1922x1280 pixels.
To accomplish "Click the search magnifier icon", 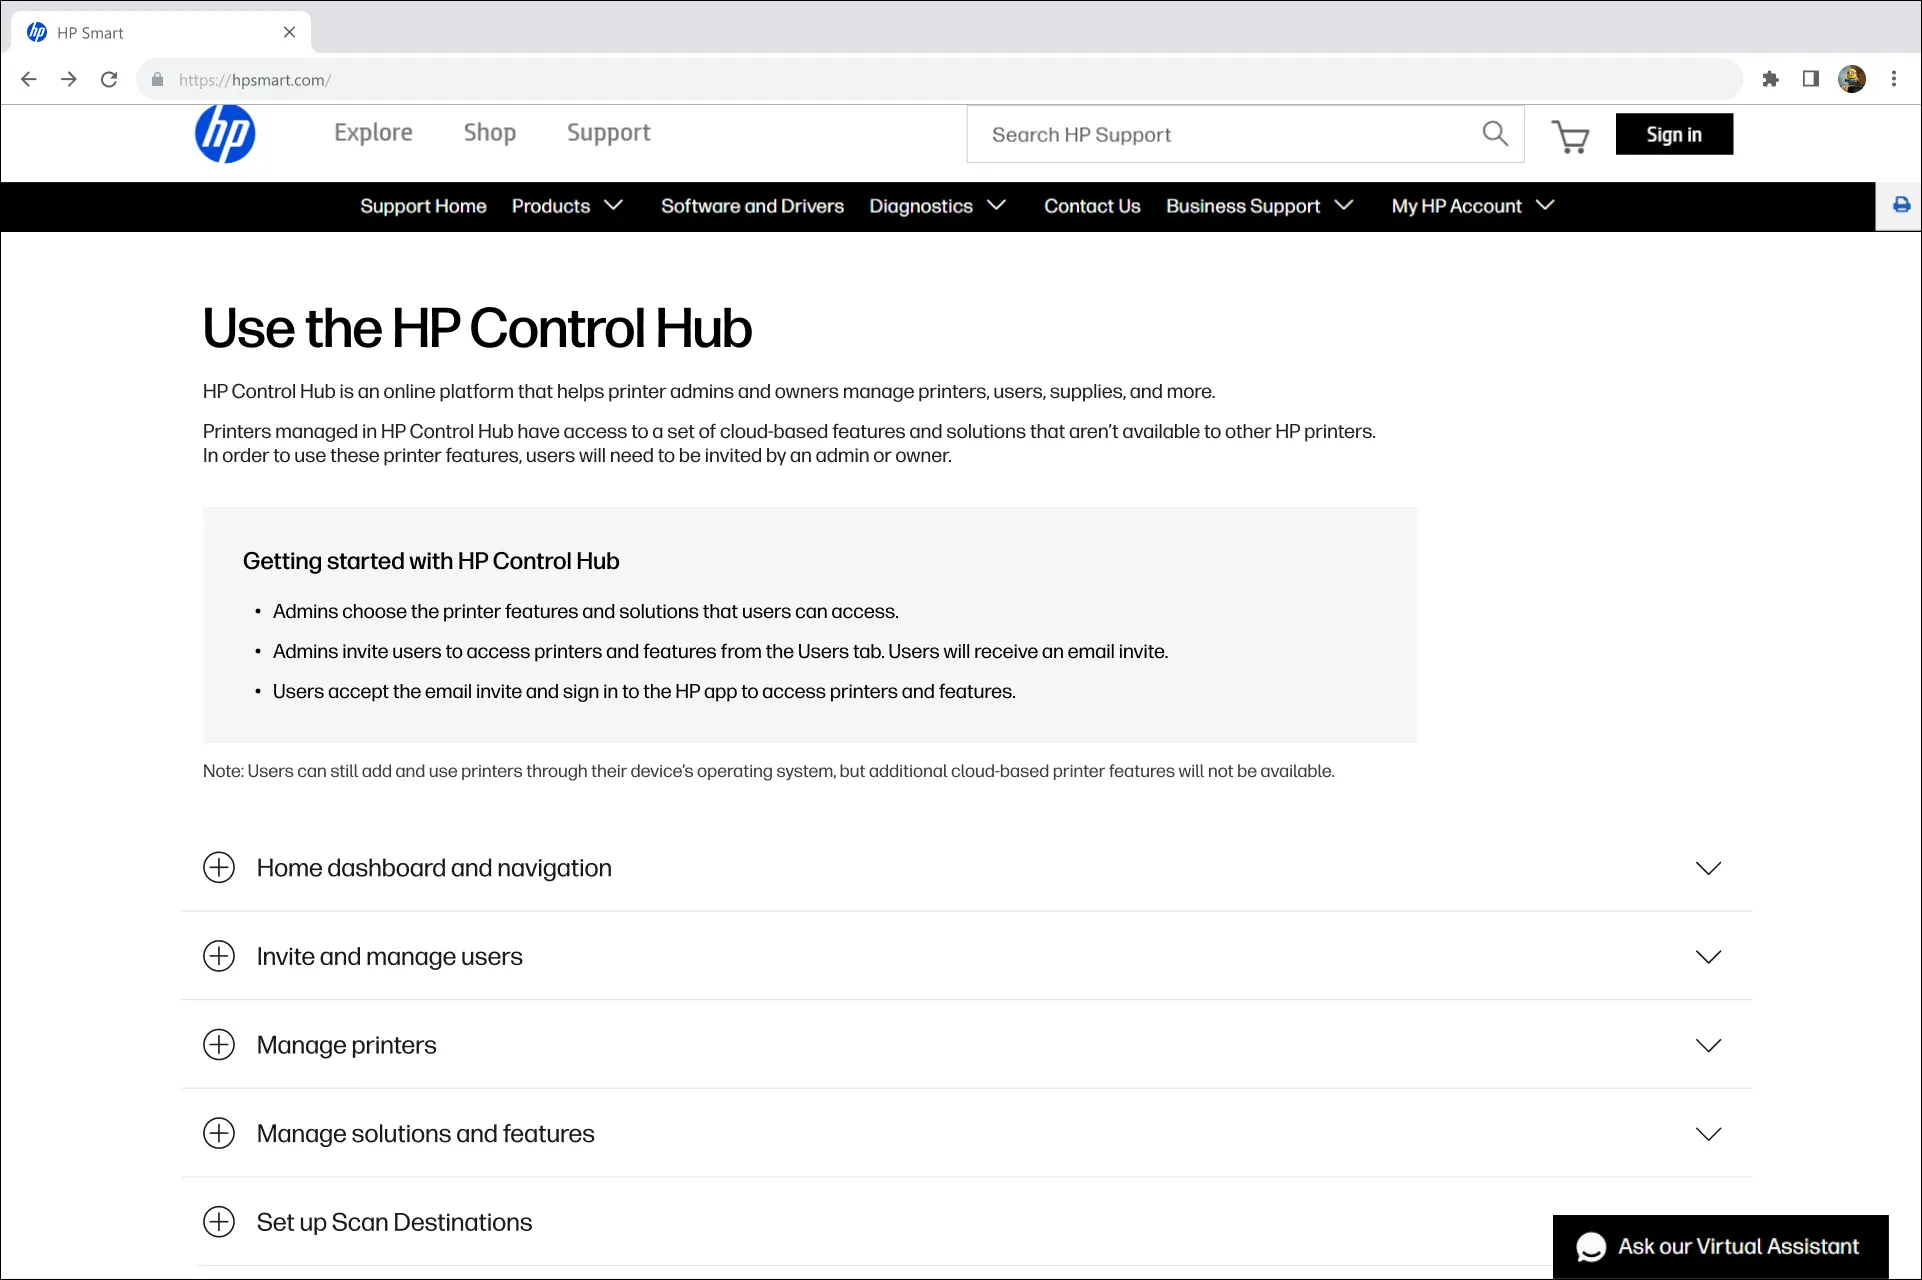I will [1495, 133].
